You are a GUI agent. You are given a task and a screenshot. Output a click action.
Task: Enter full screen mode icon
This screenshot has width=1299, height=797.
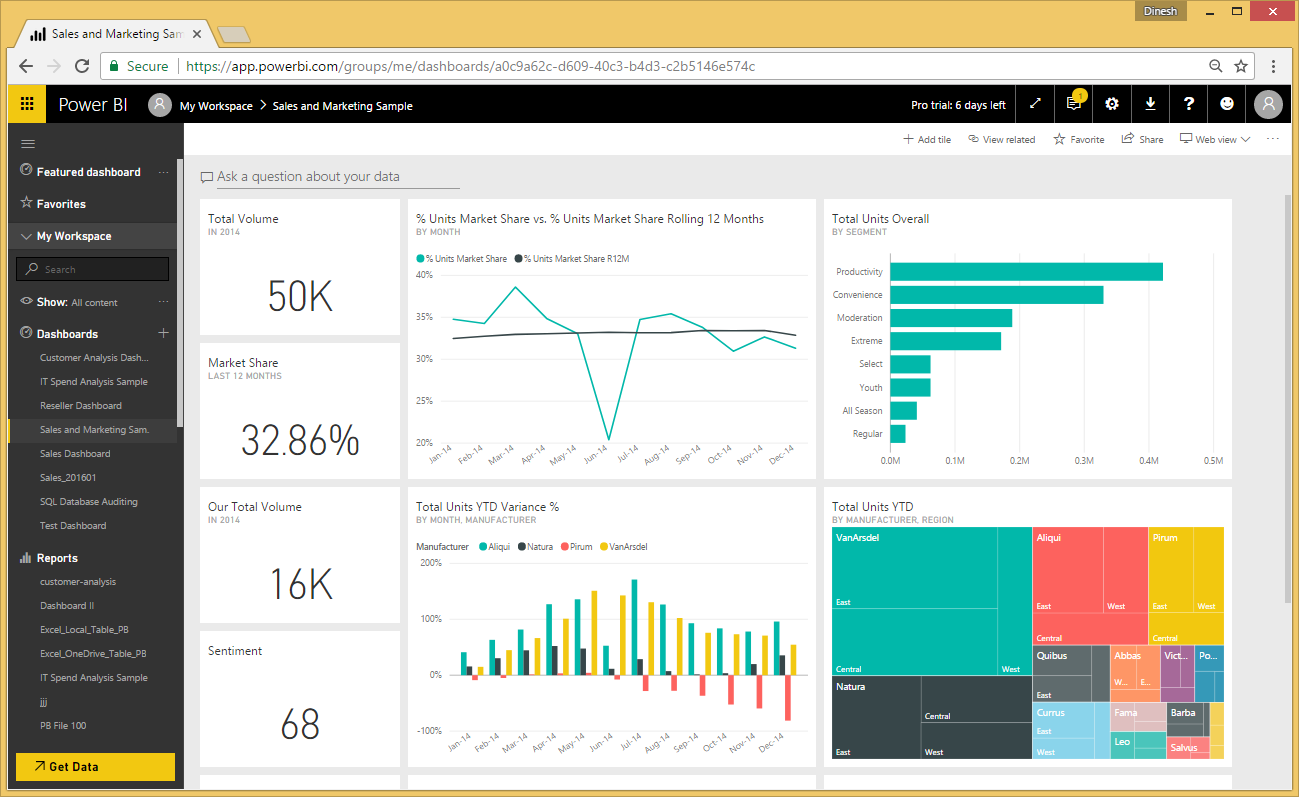coord(1035,104)
